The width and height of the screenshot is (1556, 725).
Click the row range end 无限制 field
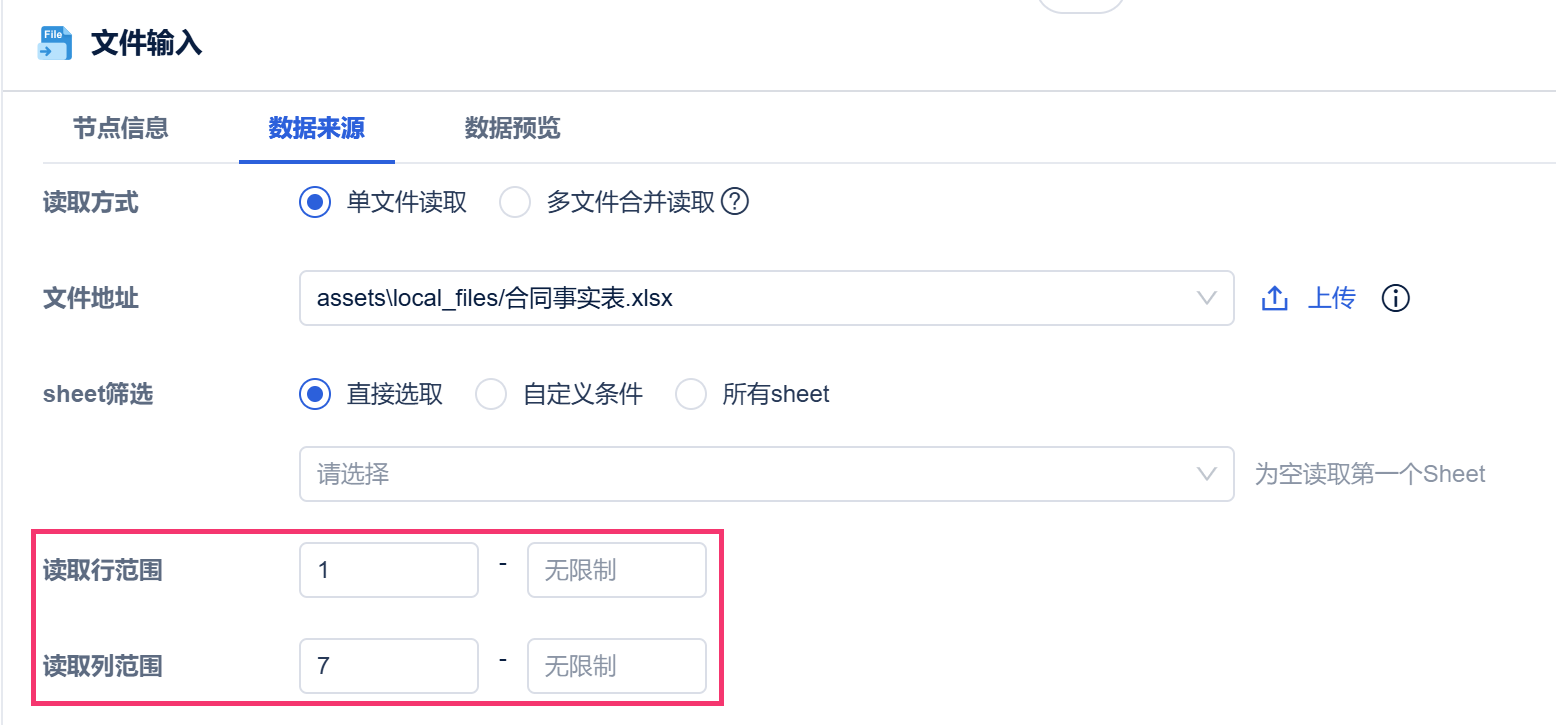(x=616, y=570)
